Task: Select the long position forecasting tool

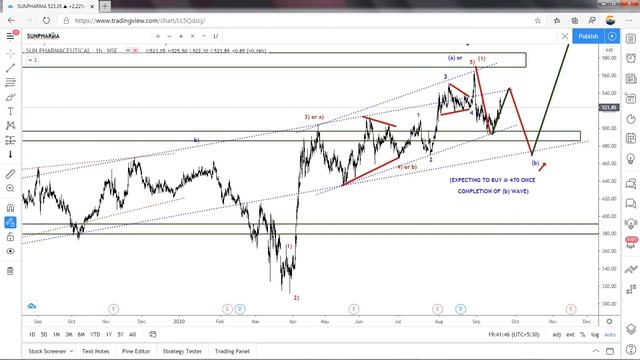Action: [10, 140]
